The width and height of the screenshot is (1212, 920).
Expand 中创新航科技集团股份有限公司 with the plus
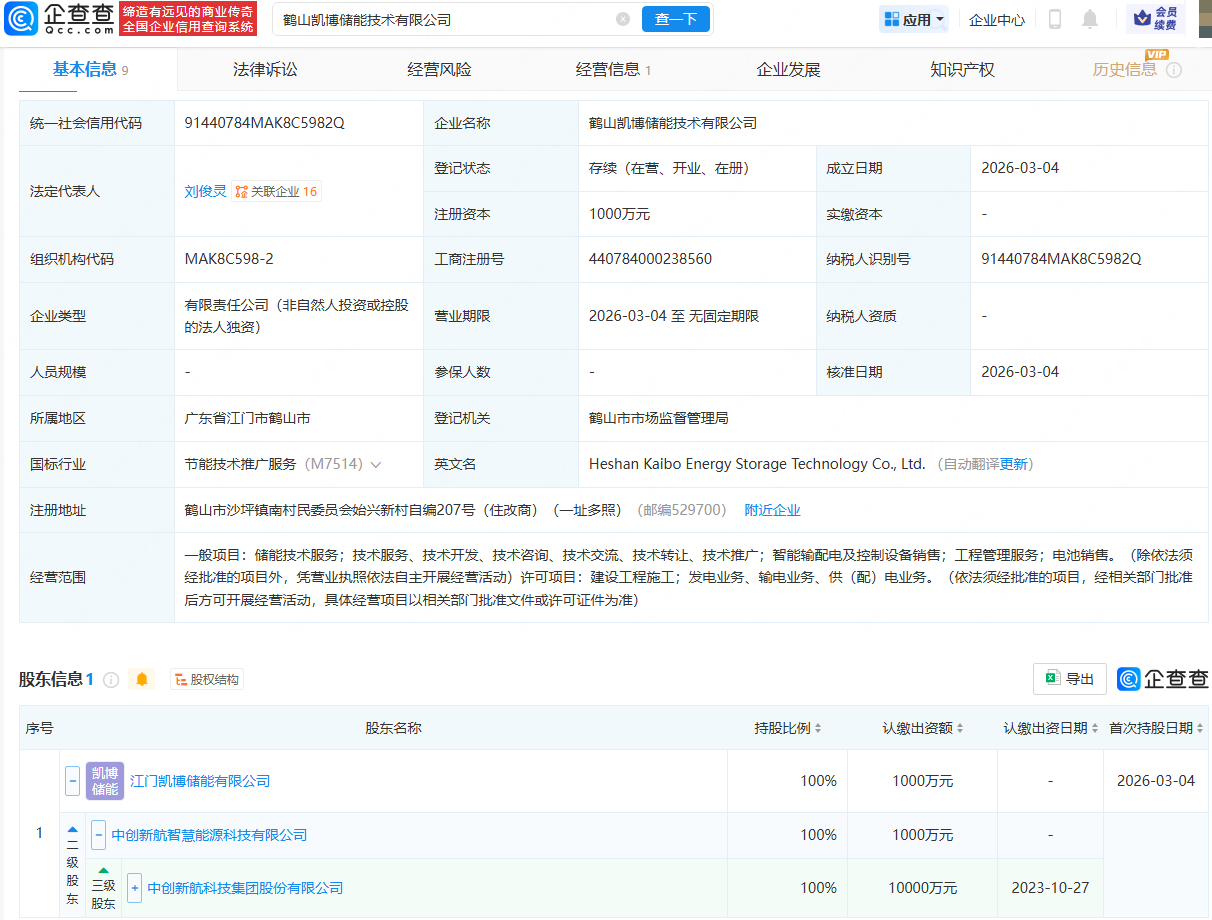134,887
